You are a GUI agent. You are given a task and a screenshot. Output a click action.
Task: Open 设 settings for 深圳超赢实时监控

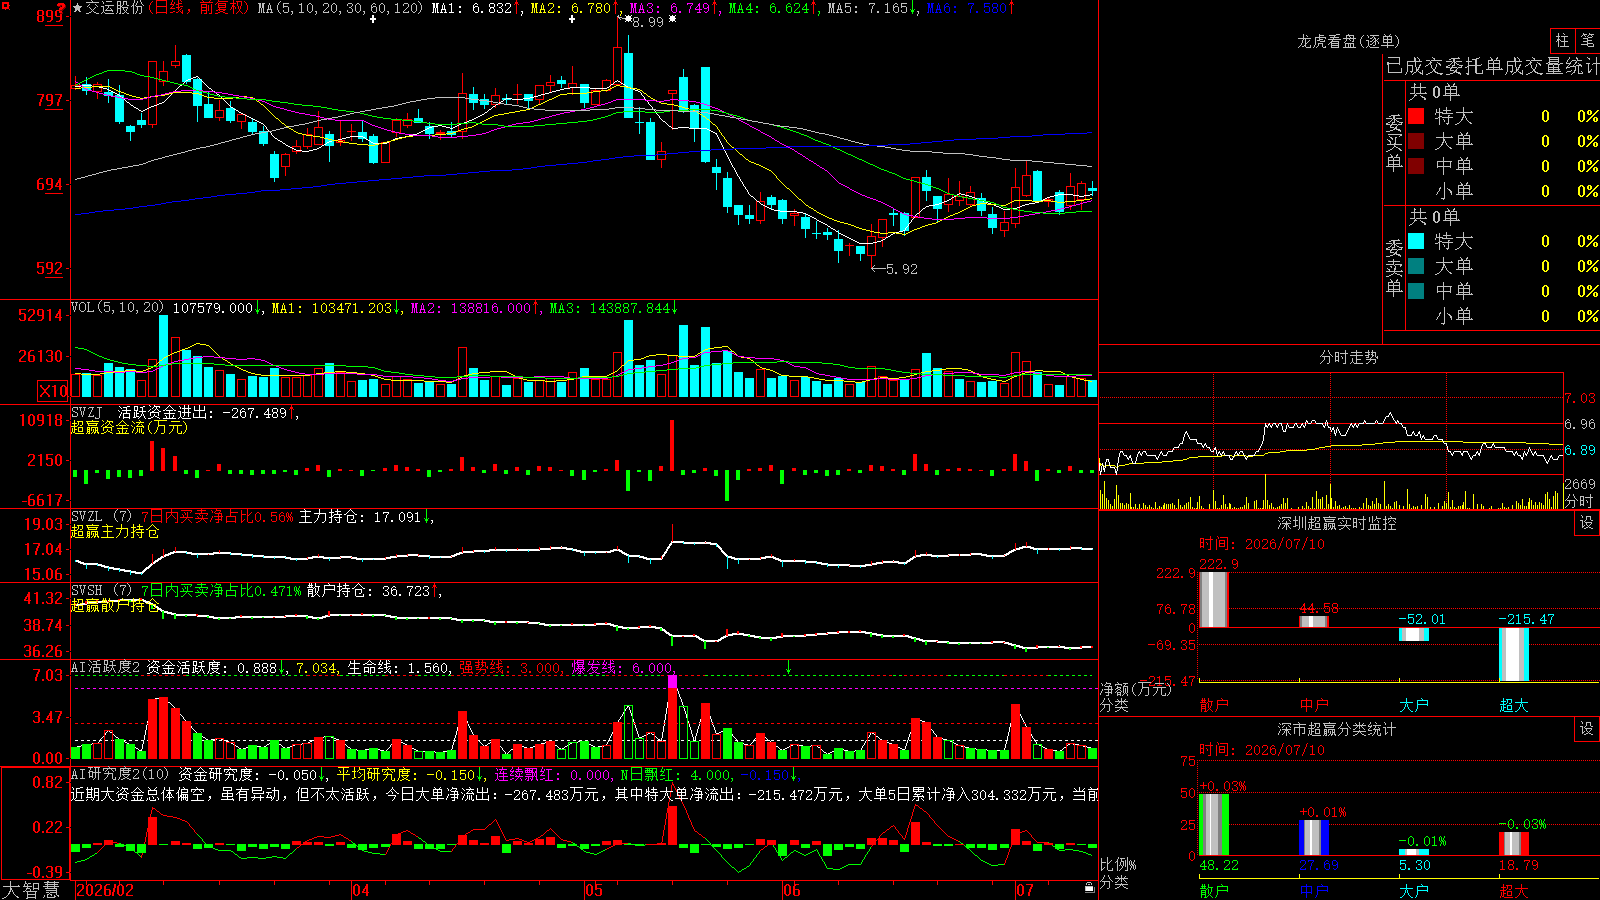[x=1587, y=523]
